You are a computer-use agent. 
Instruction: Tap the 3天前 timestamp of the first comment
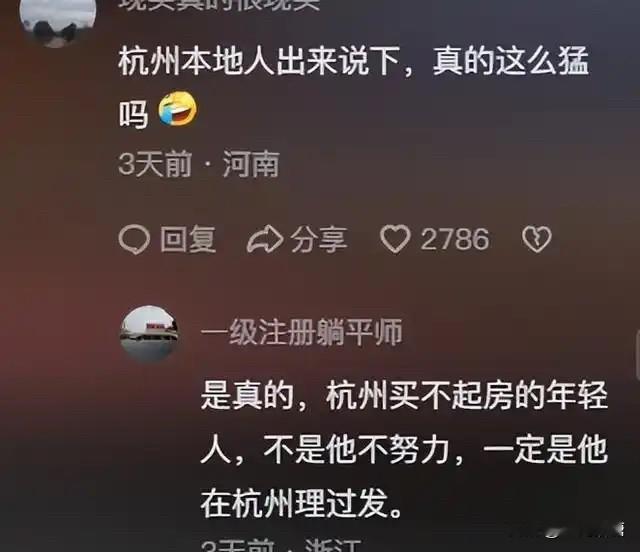pyautogui.click(x=155, y=165)
